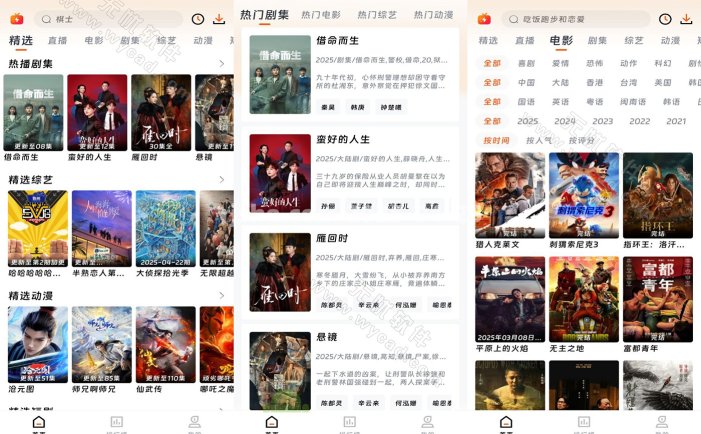This screenshot has height=434, width=701.
Task: Open ranking chart icon in middle screen bottom bar
Action: click(x=350, y=421)
